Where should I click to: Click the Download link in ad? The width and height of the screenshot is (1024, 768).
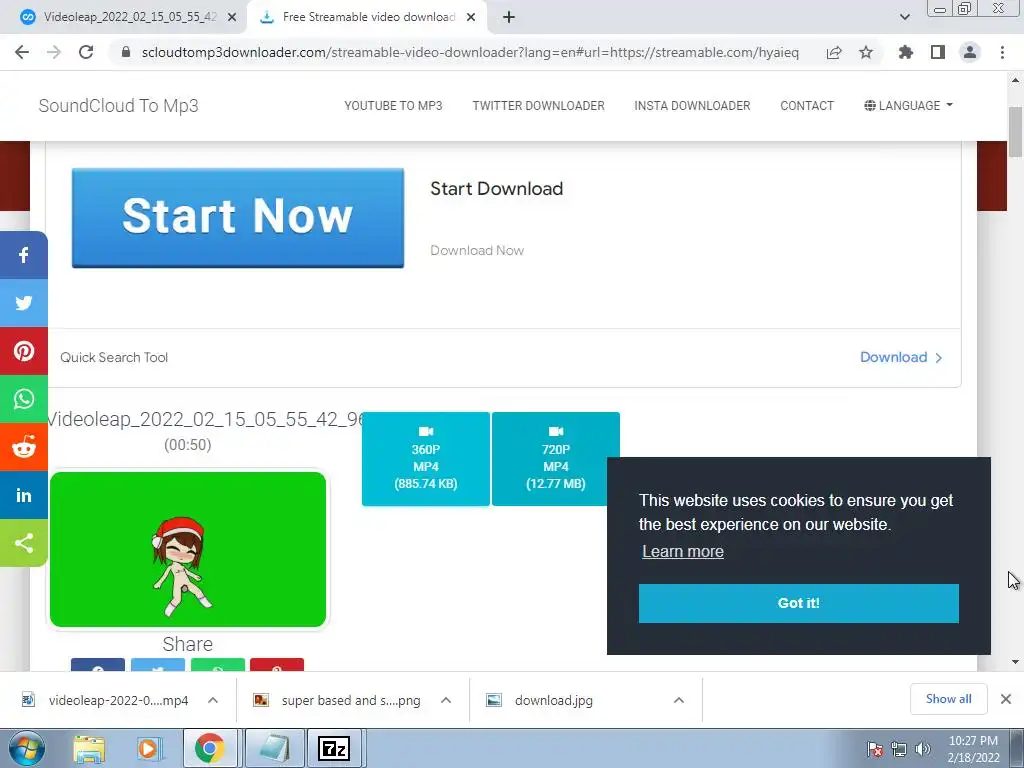[x=901, y=357]
